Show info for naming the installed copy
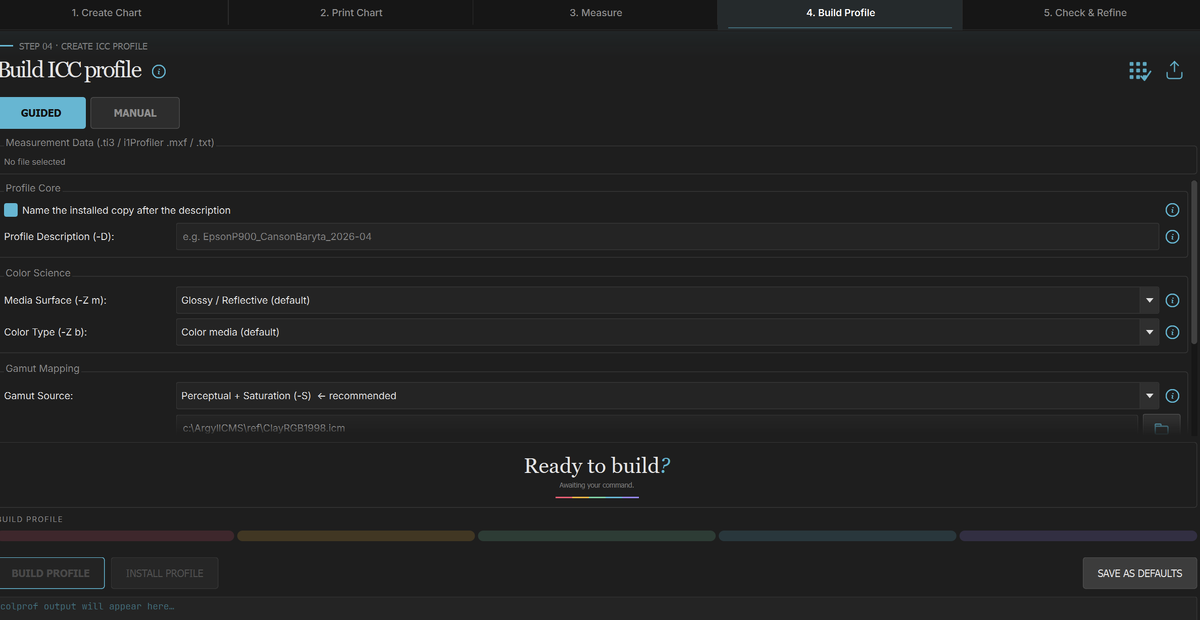Viewport: 1200px width, 620px height. (1172, 210)
